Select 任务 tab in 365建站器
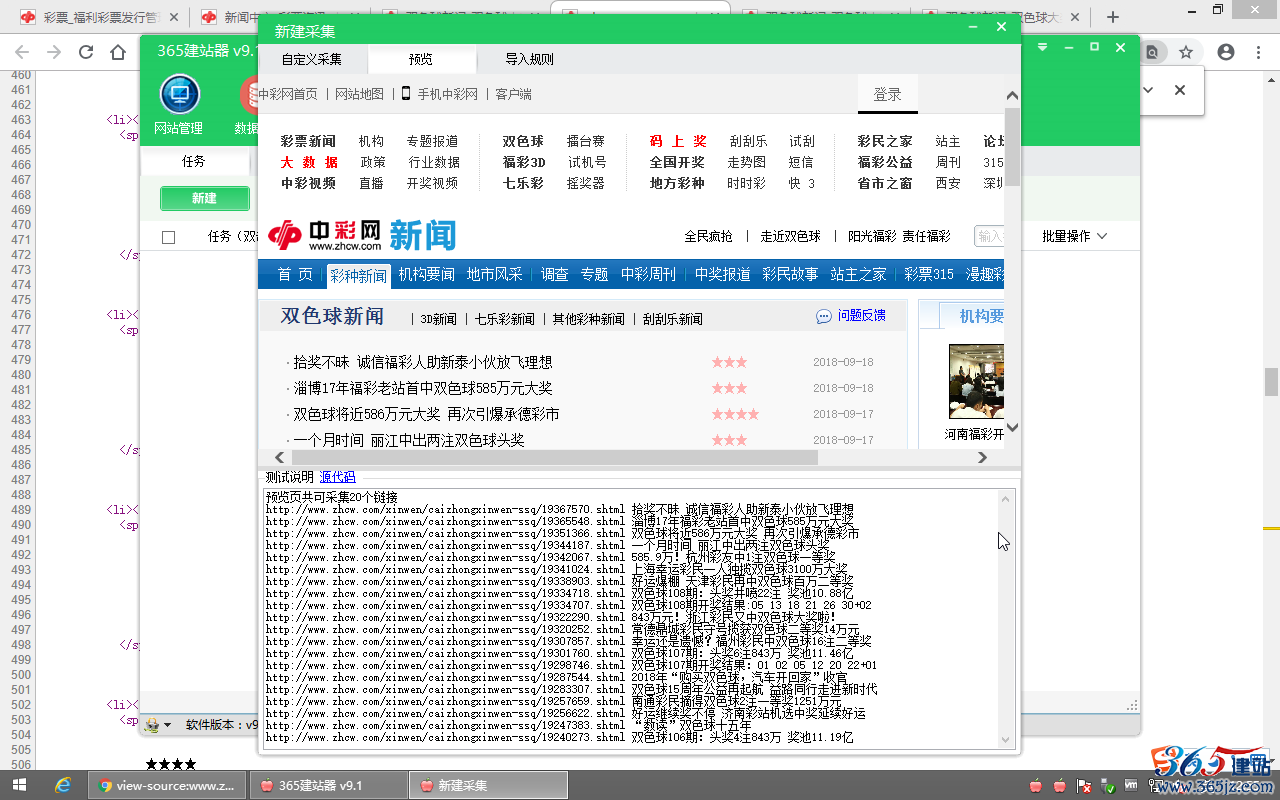 194,161
